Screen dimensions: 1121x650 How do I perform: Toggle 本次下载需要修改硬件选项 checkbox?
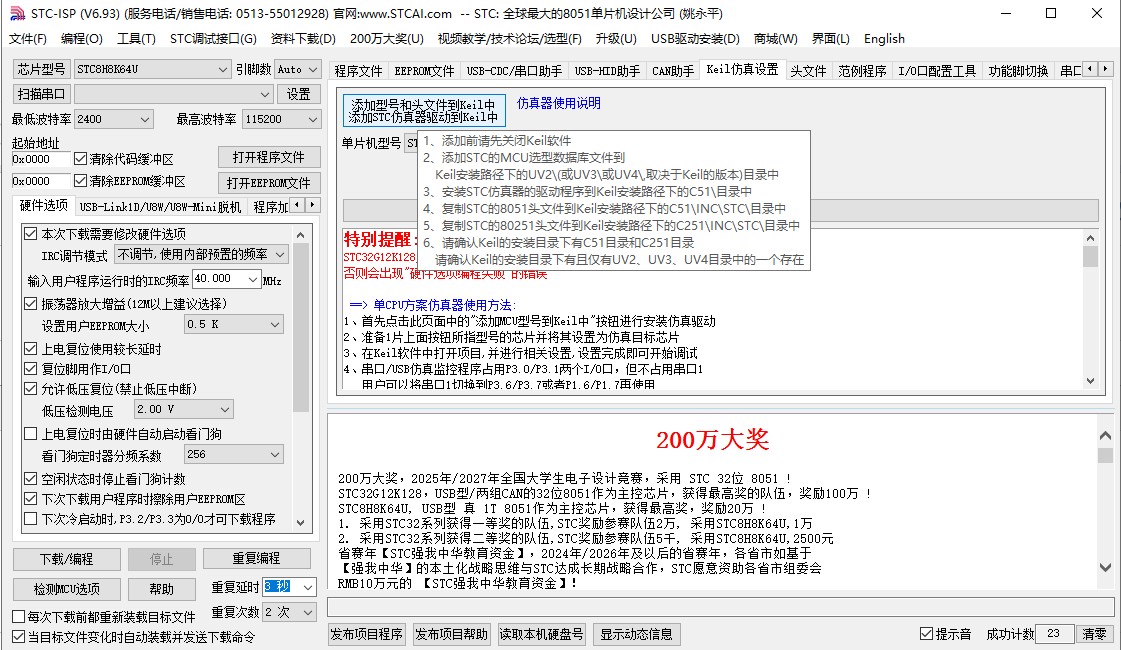coord(31,234)
